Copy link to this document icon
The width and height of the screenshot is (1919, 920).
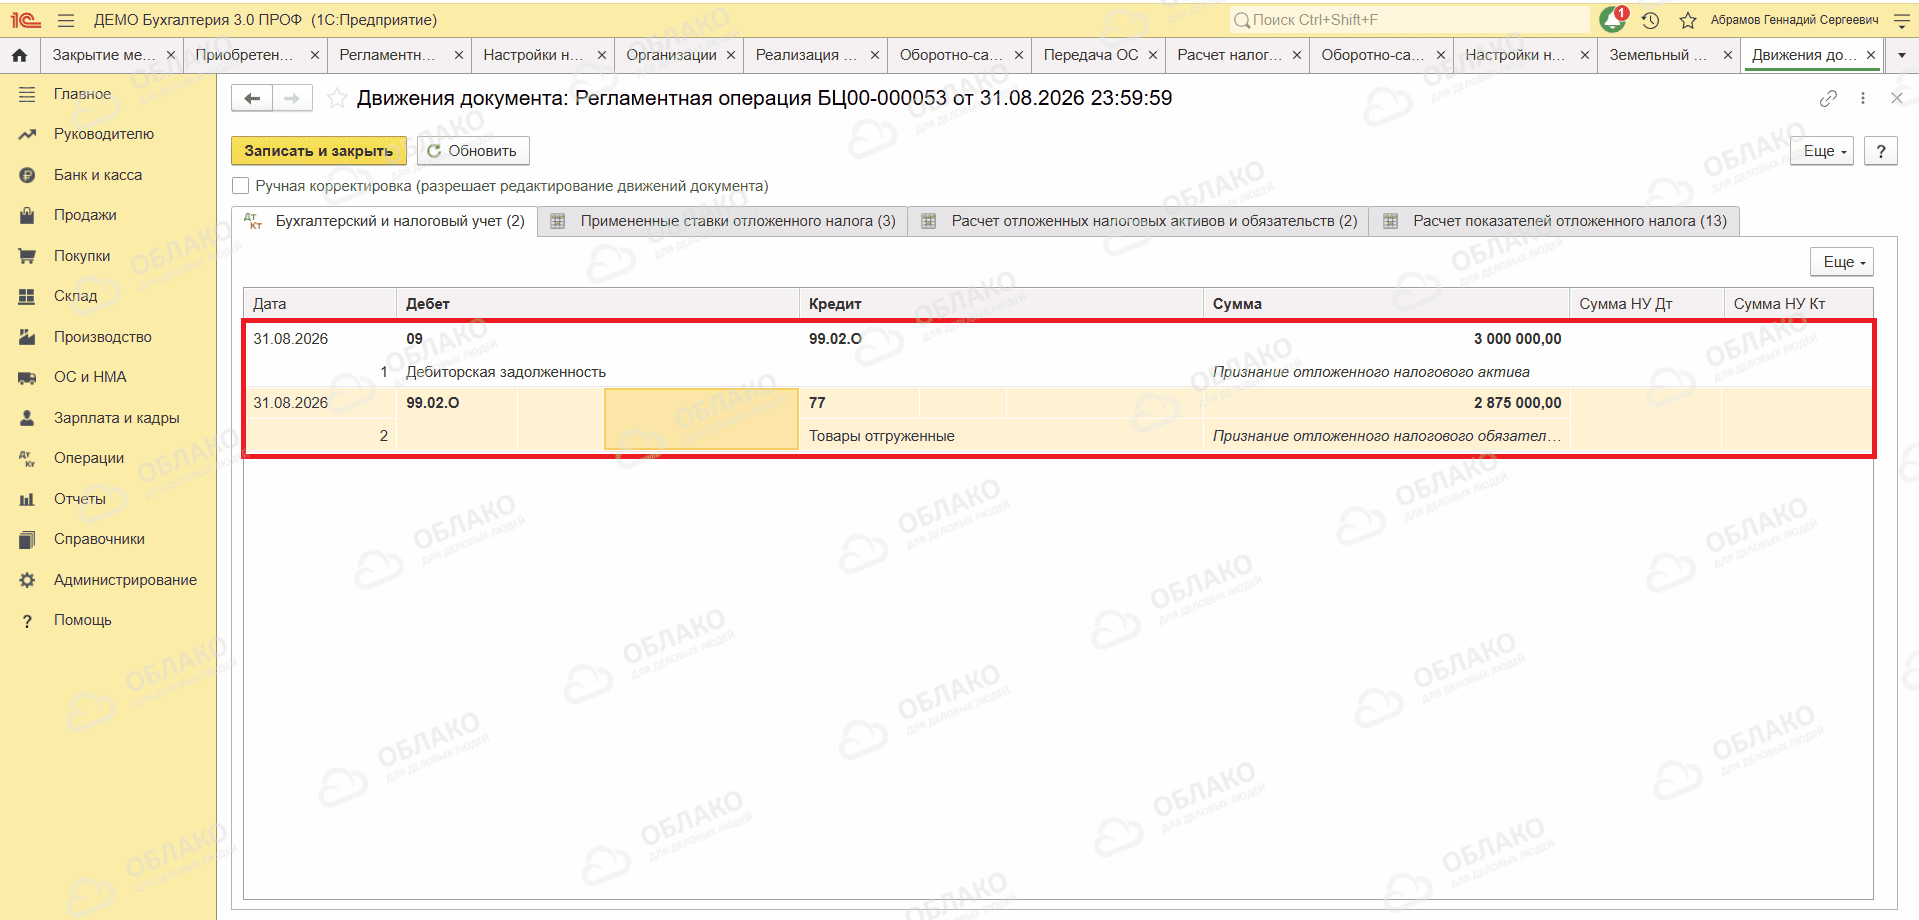click(1828, 98)
